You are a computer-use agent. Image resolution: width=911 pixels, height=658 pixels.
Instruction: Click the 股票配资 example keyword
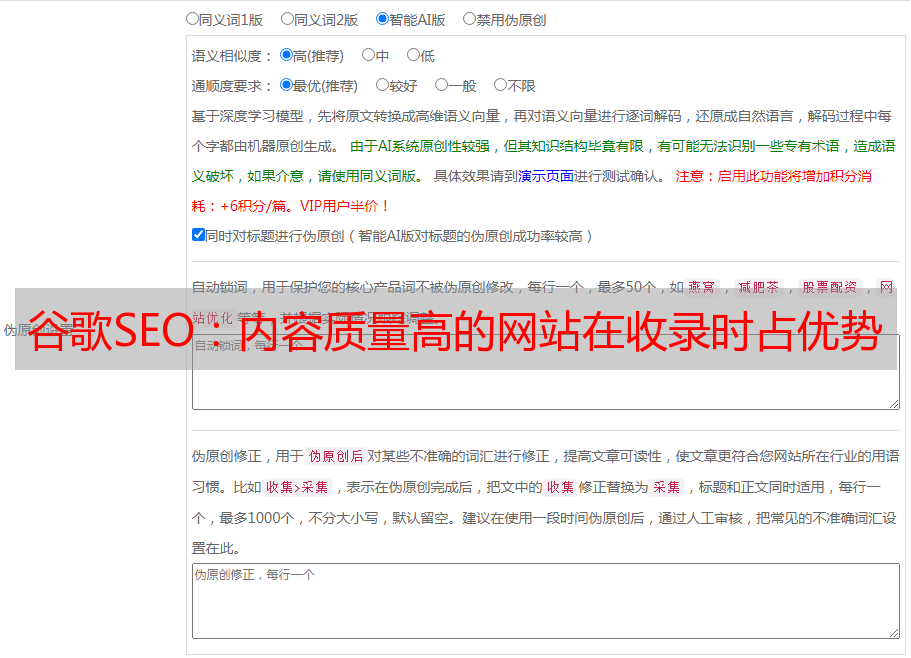point(830,287)
